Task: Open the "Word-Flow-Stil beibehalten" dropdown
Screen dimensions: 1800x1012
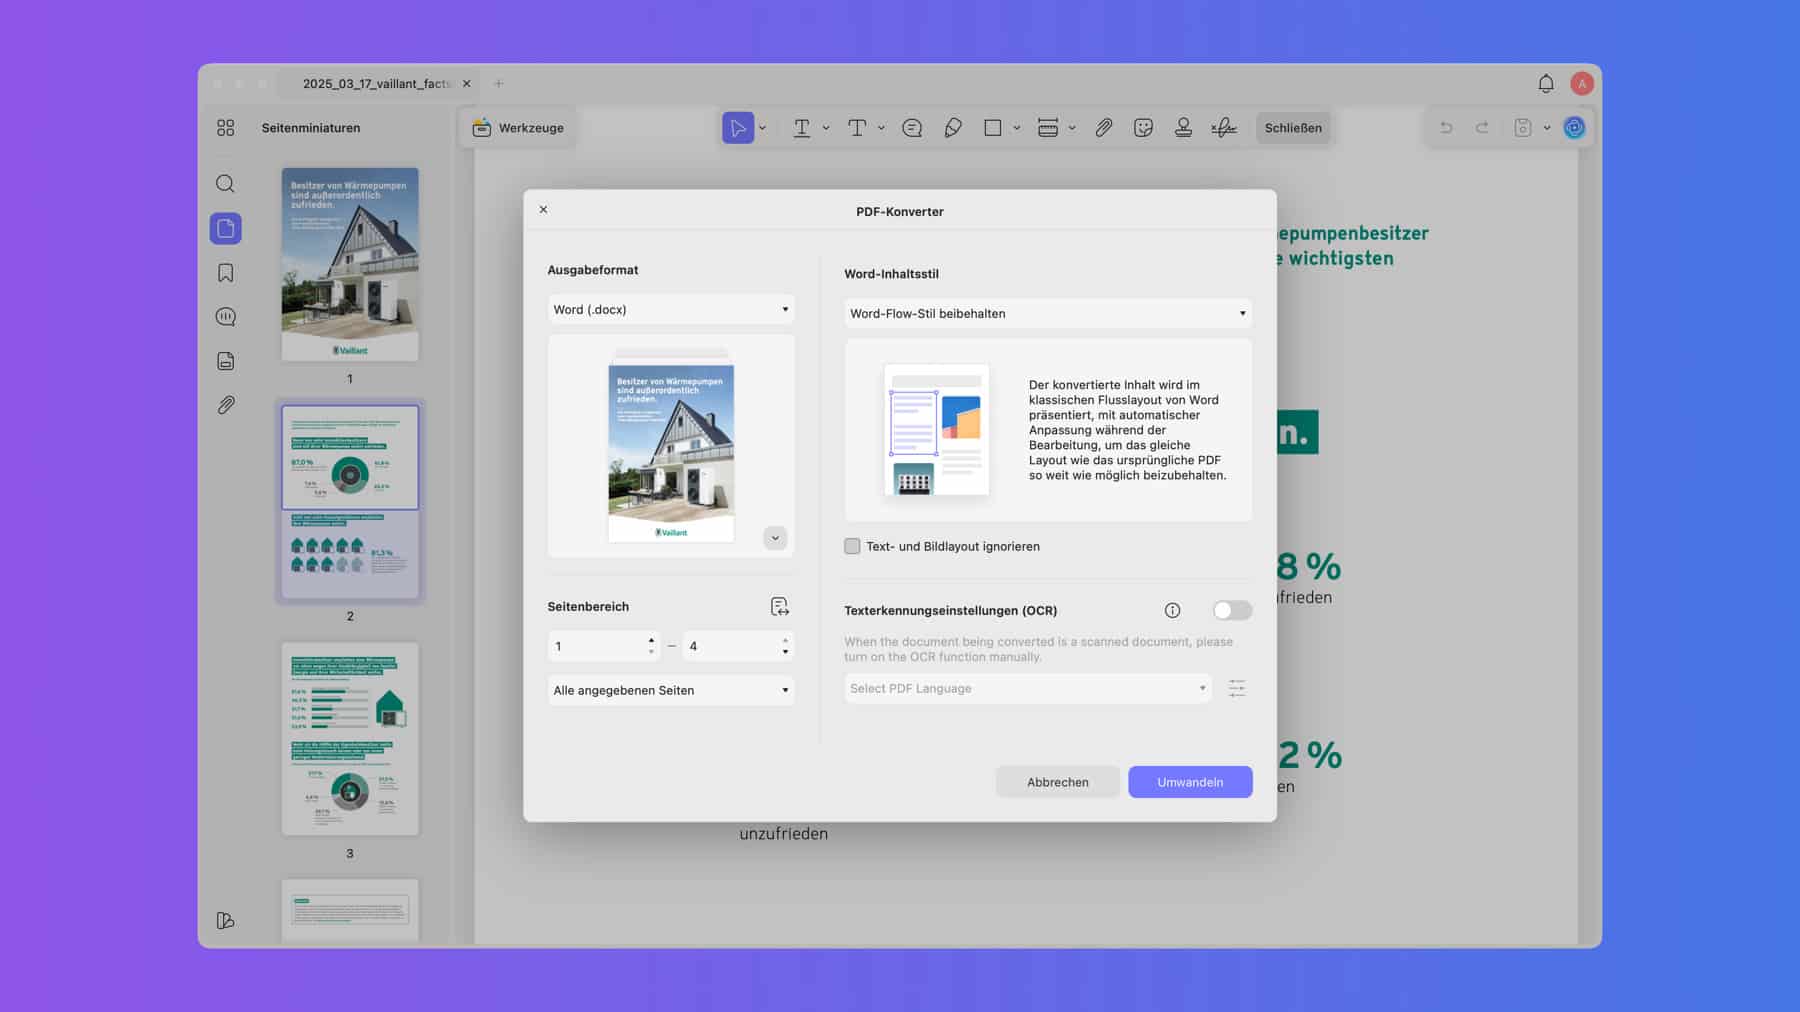Action: click(1047, 313)
